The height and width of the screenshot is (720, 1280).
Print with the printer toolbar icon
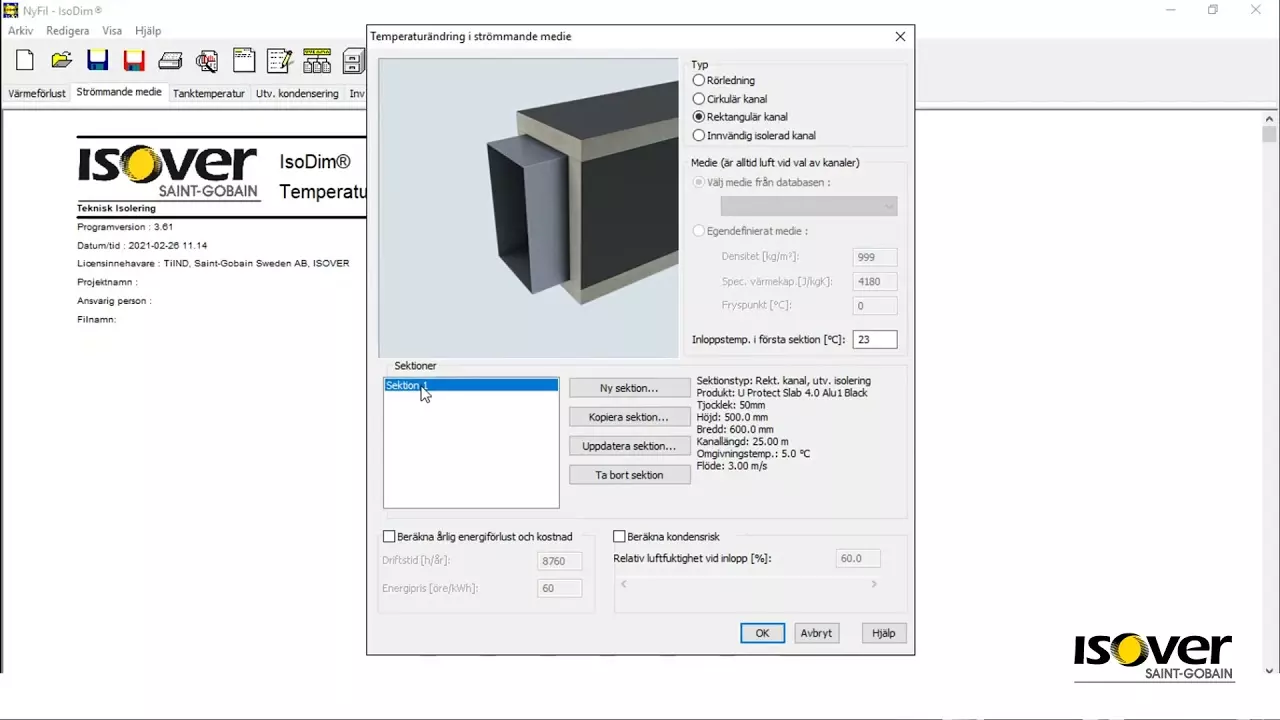click(x=170, y=61)
